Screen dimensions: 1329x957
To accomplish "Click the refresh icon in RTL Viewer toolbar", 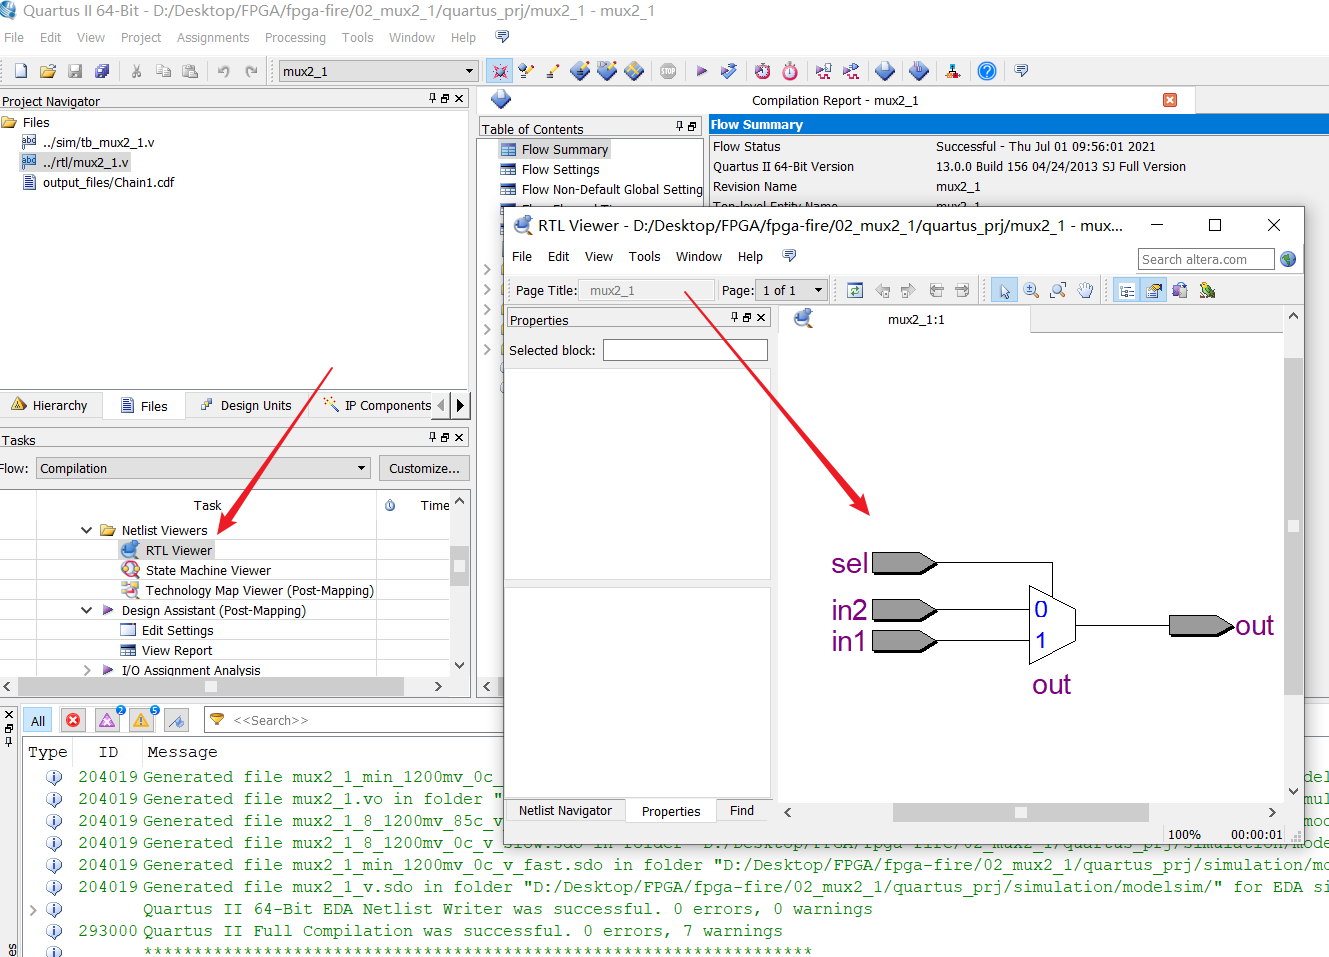I will pos(855,290).
